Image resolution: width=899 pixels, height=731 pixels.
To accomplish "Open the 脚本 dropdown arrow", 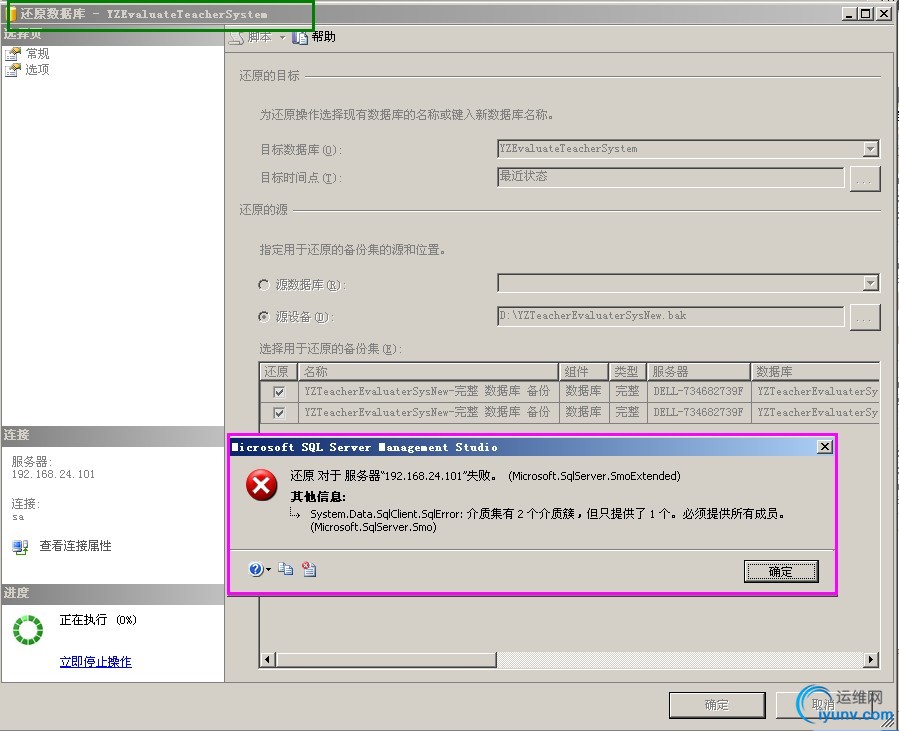I will point(282,38).
